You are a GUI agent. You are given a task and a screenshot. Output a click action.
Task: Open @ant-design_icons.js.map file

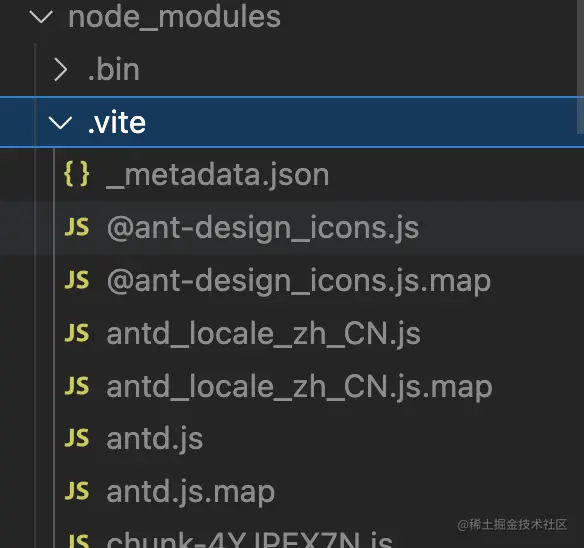point(299,281)
